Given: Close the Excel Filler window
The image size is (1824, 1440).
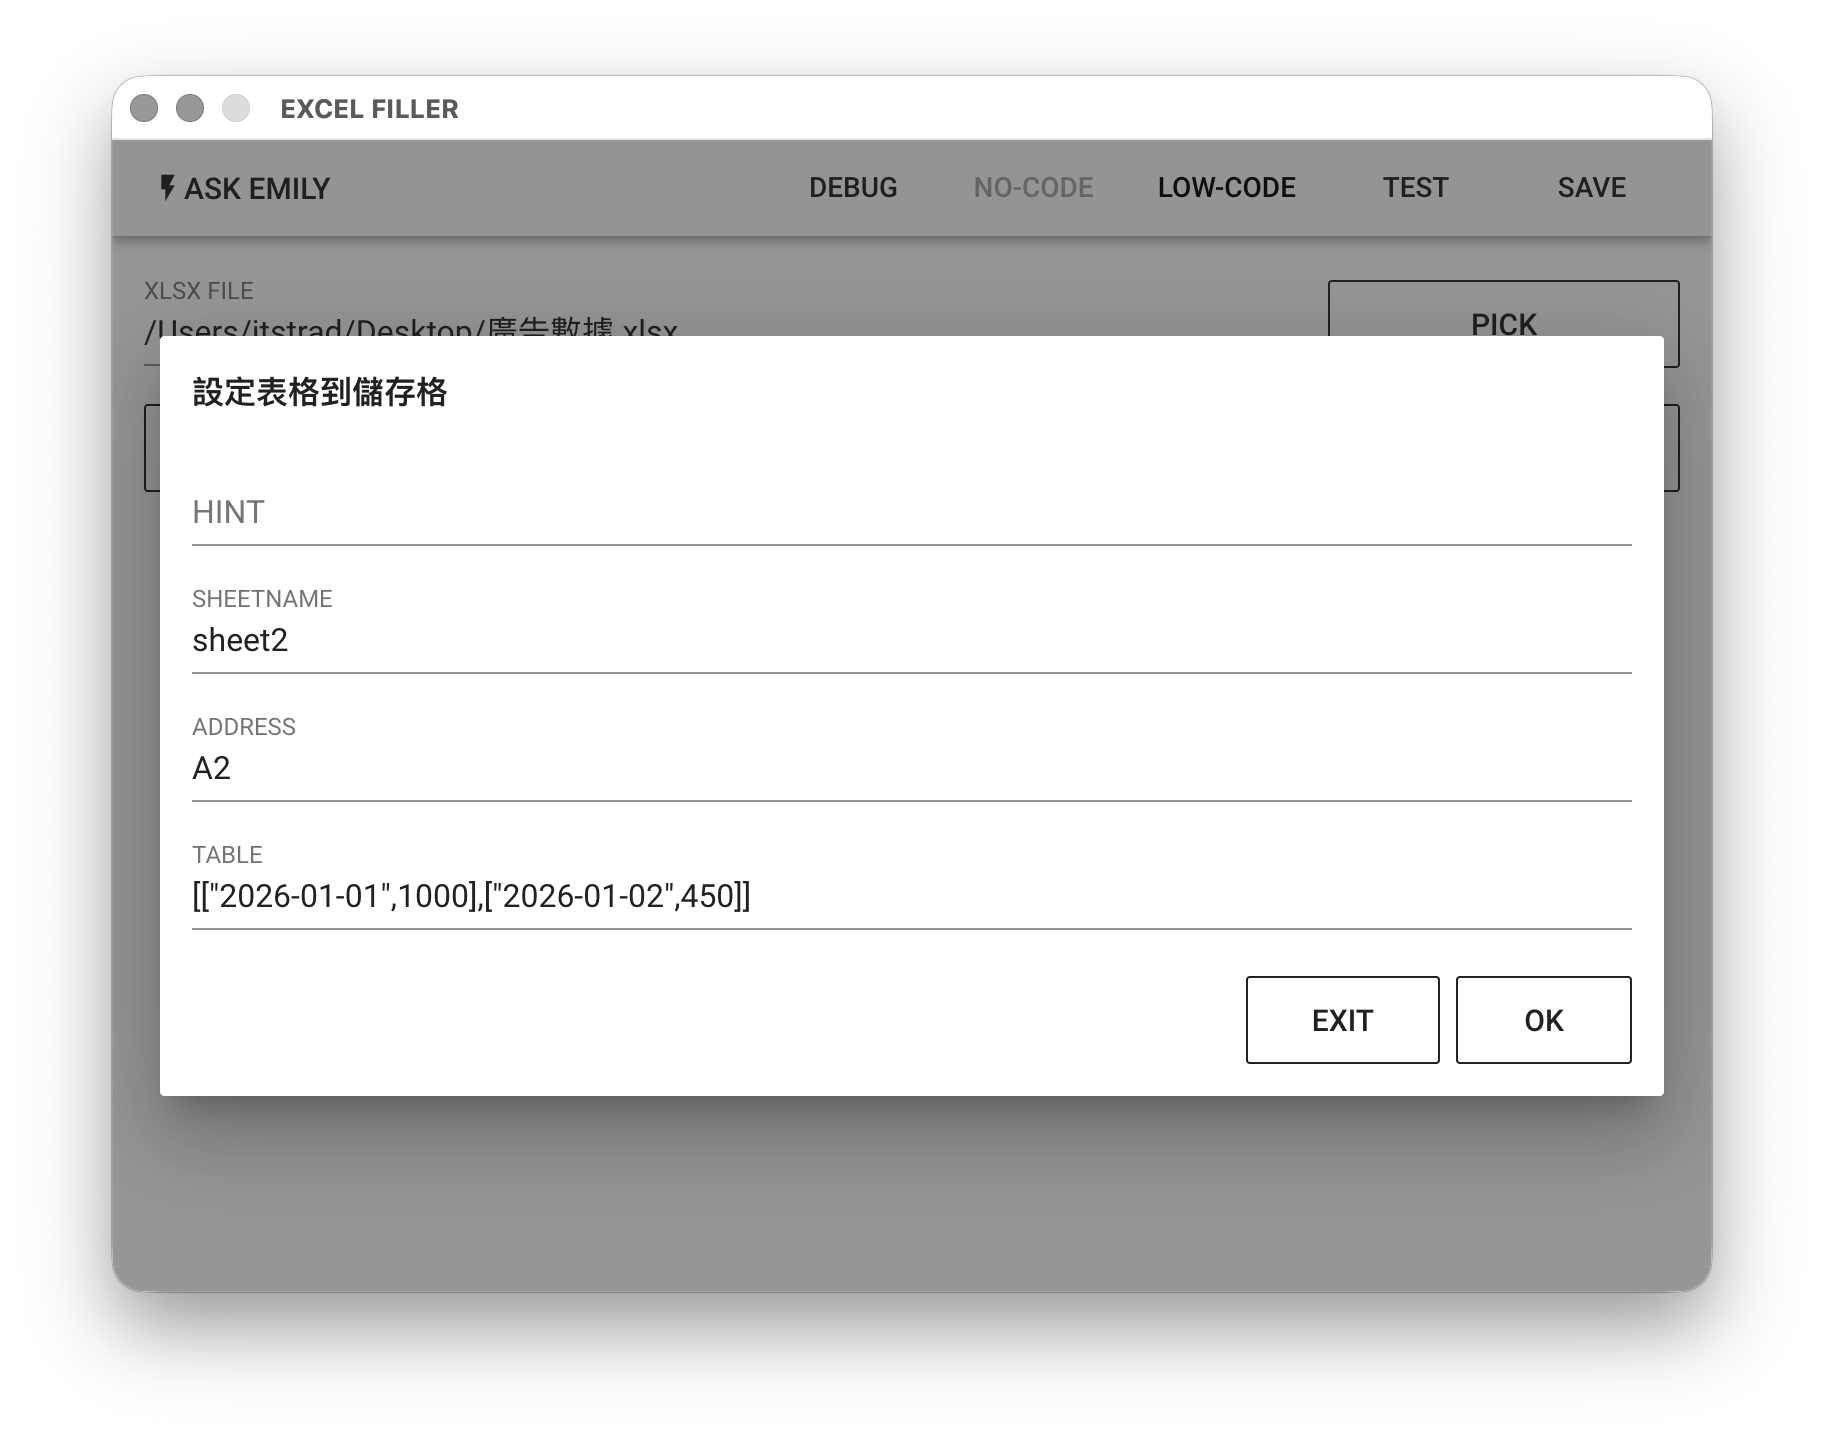Looking at the screenshot, I should (x=144, y=108).
